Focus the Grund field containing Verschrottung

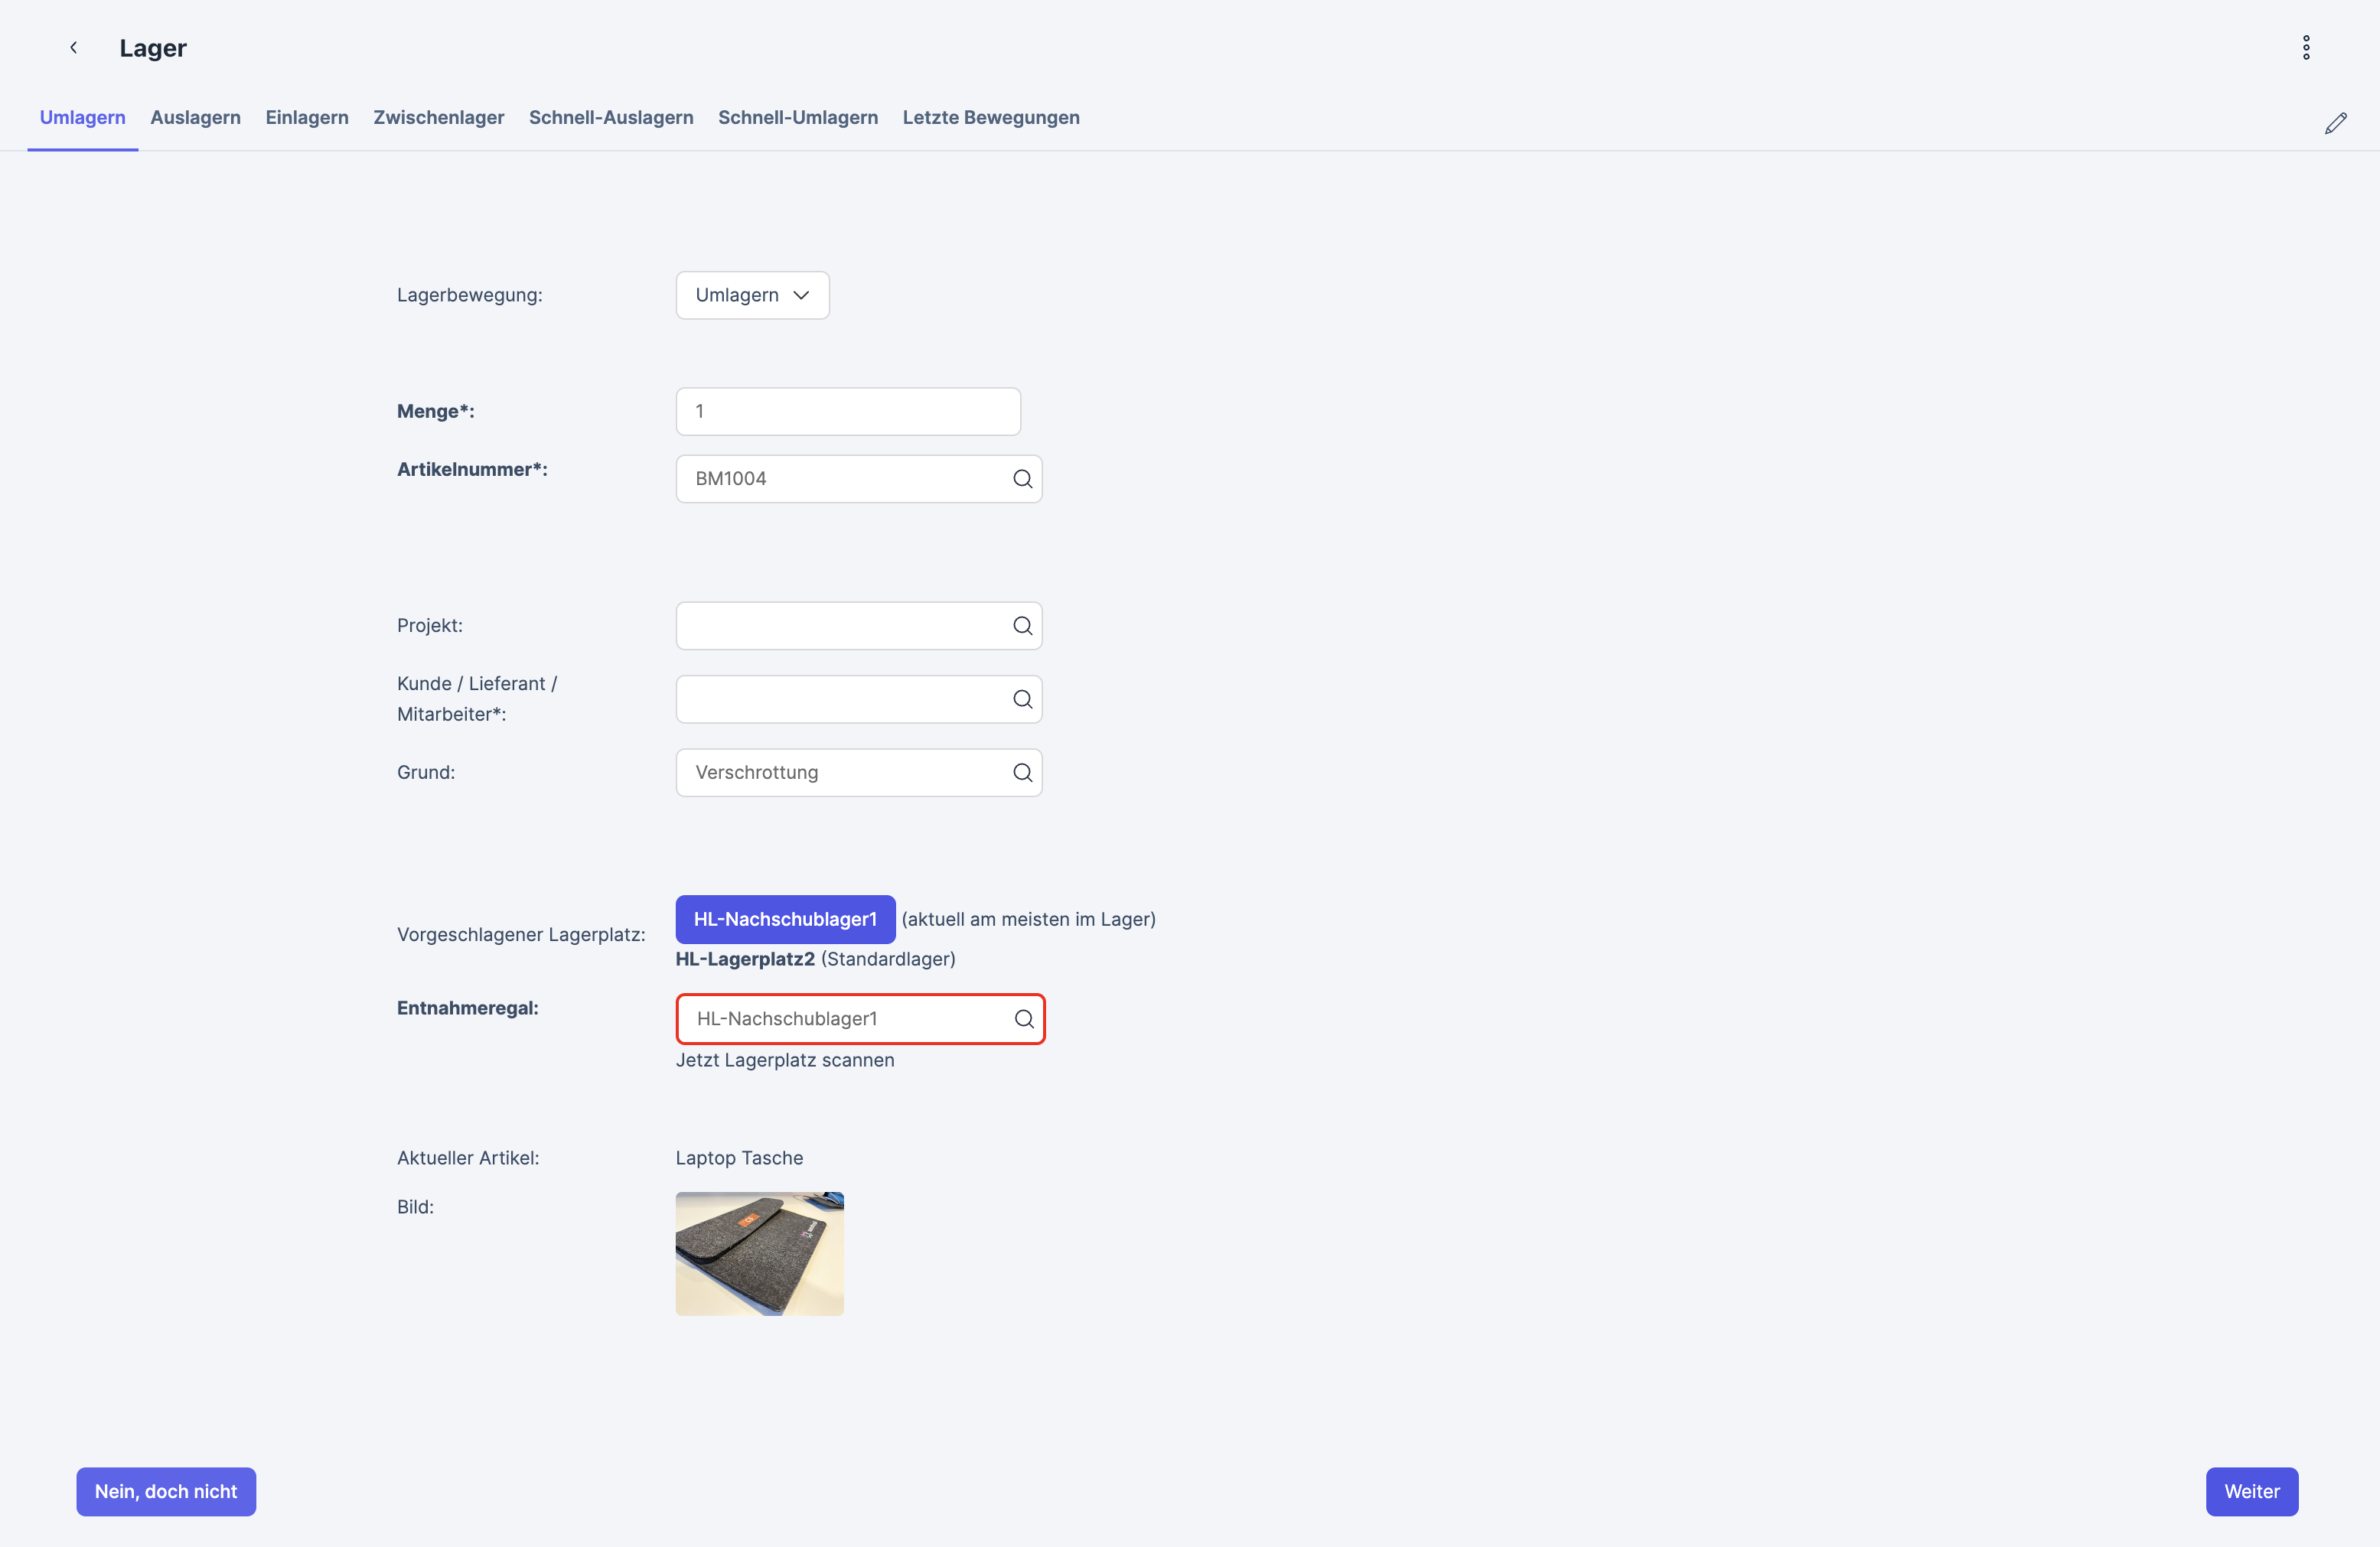pos(840,773)
